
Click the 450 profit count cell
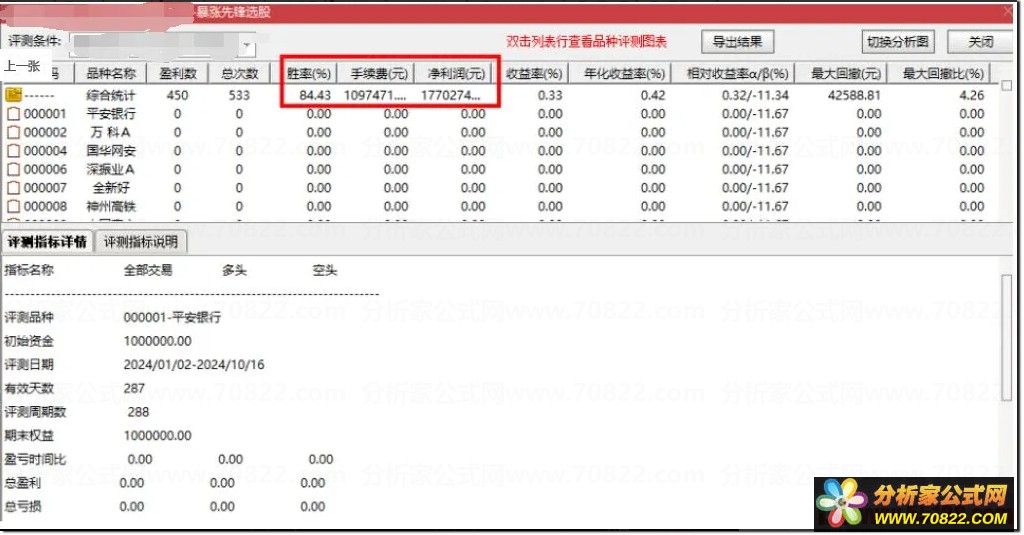pos(177,95)
